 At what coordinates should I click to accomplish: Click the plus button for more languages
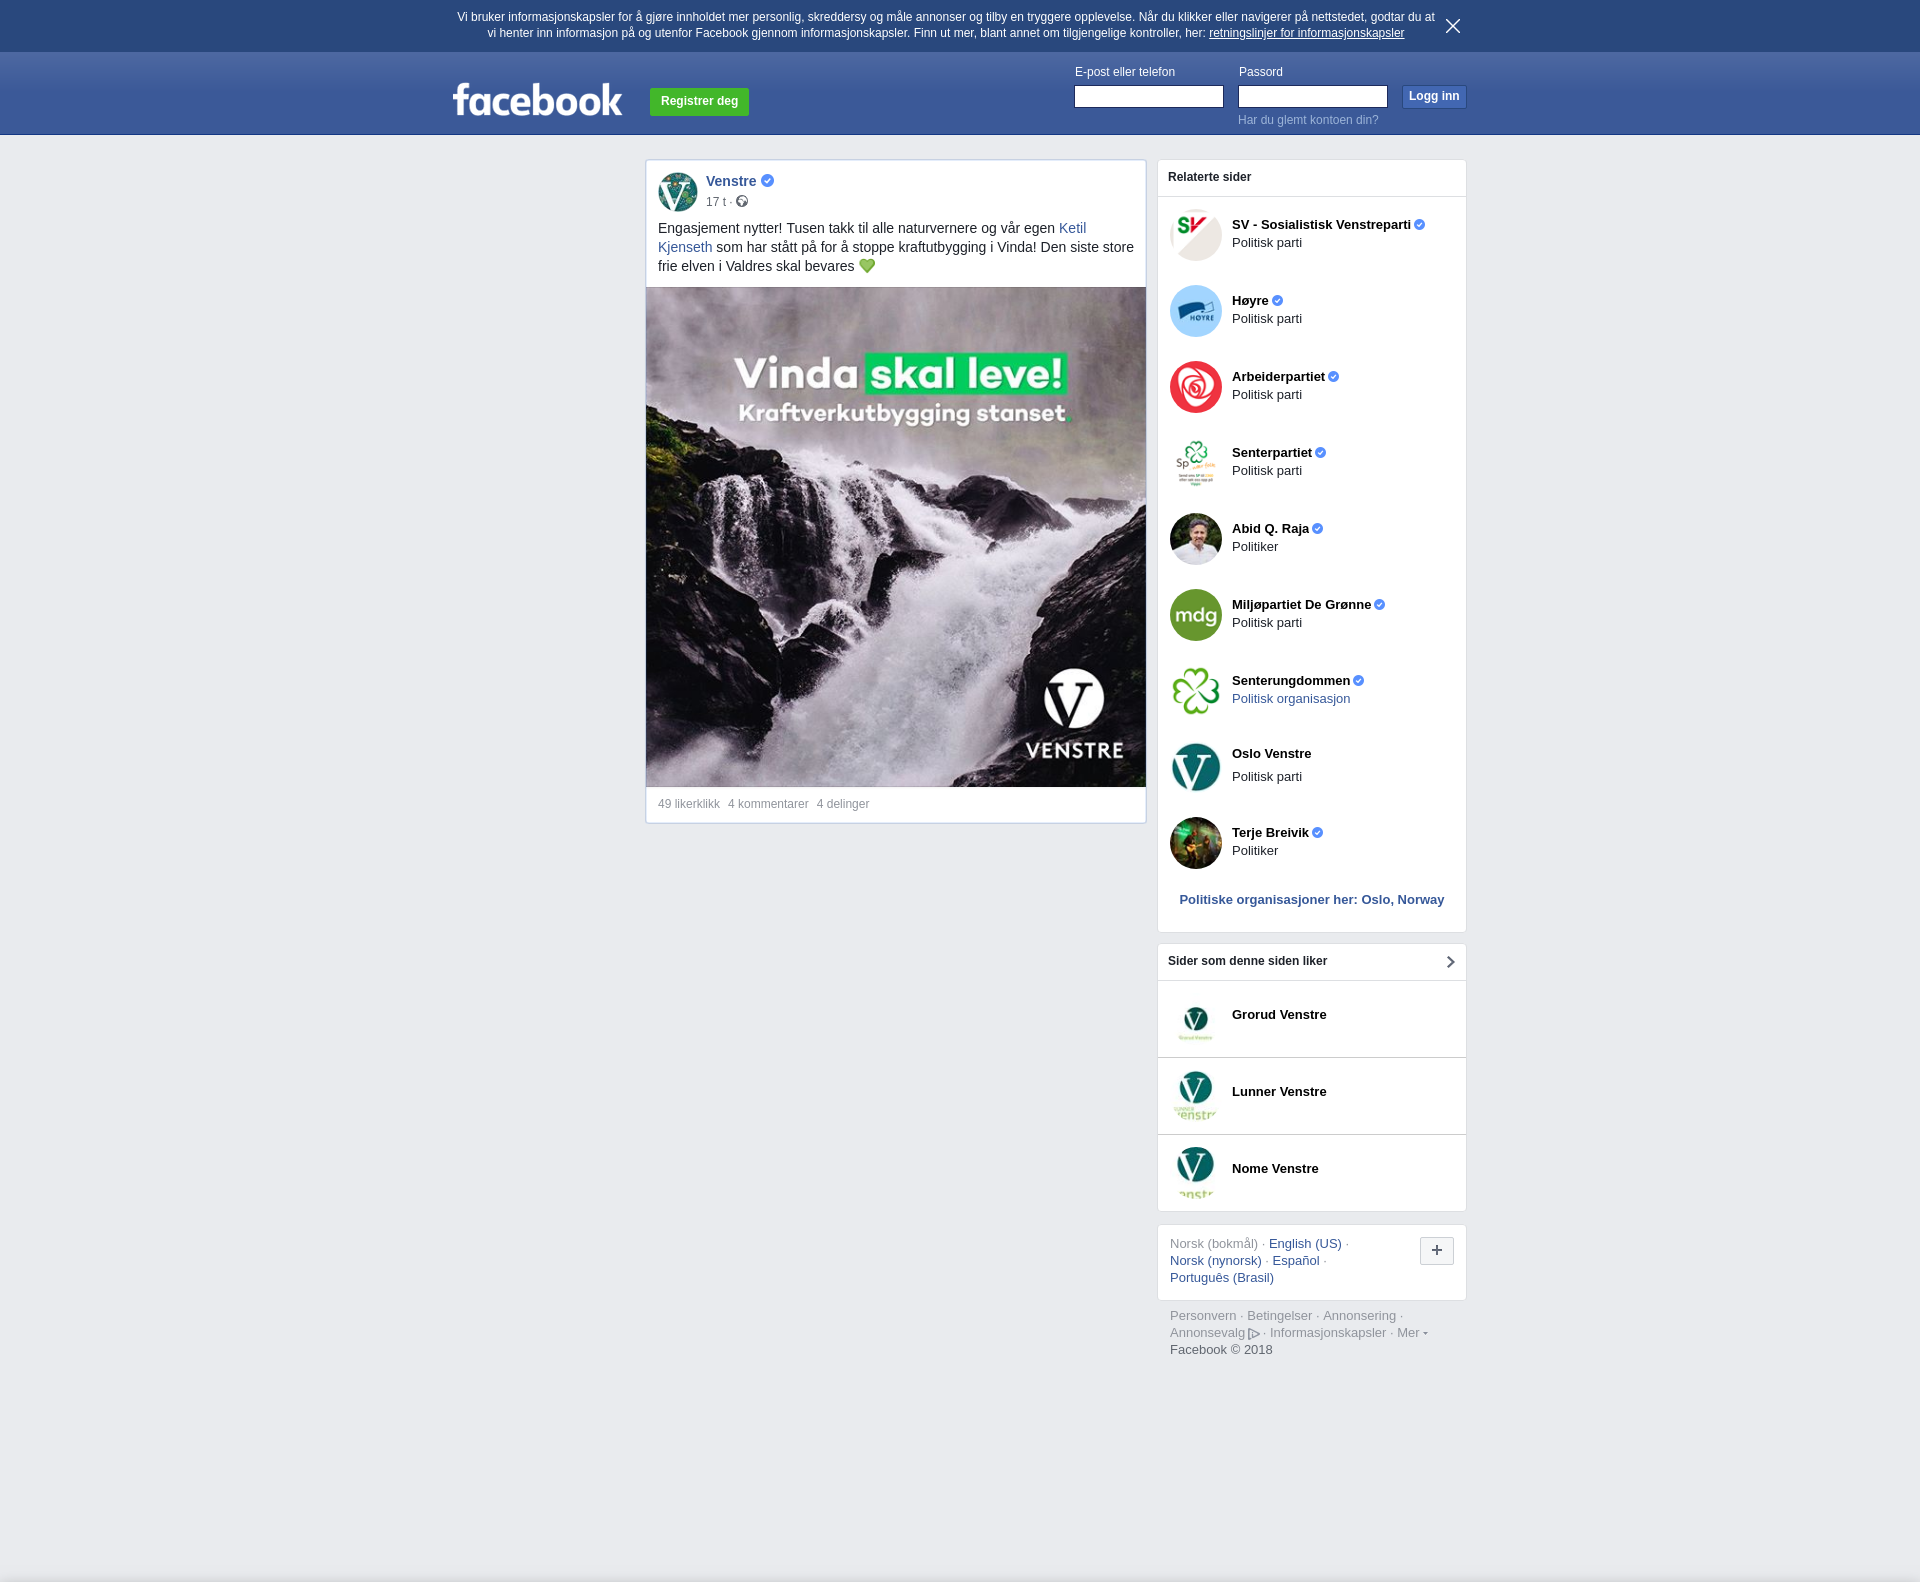(1437, 1251)
